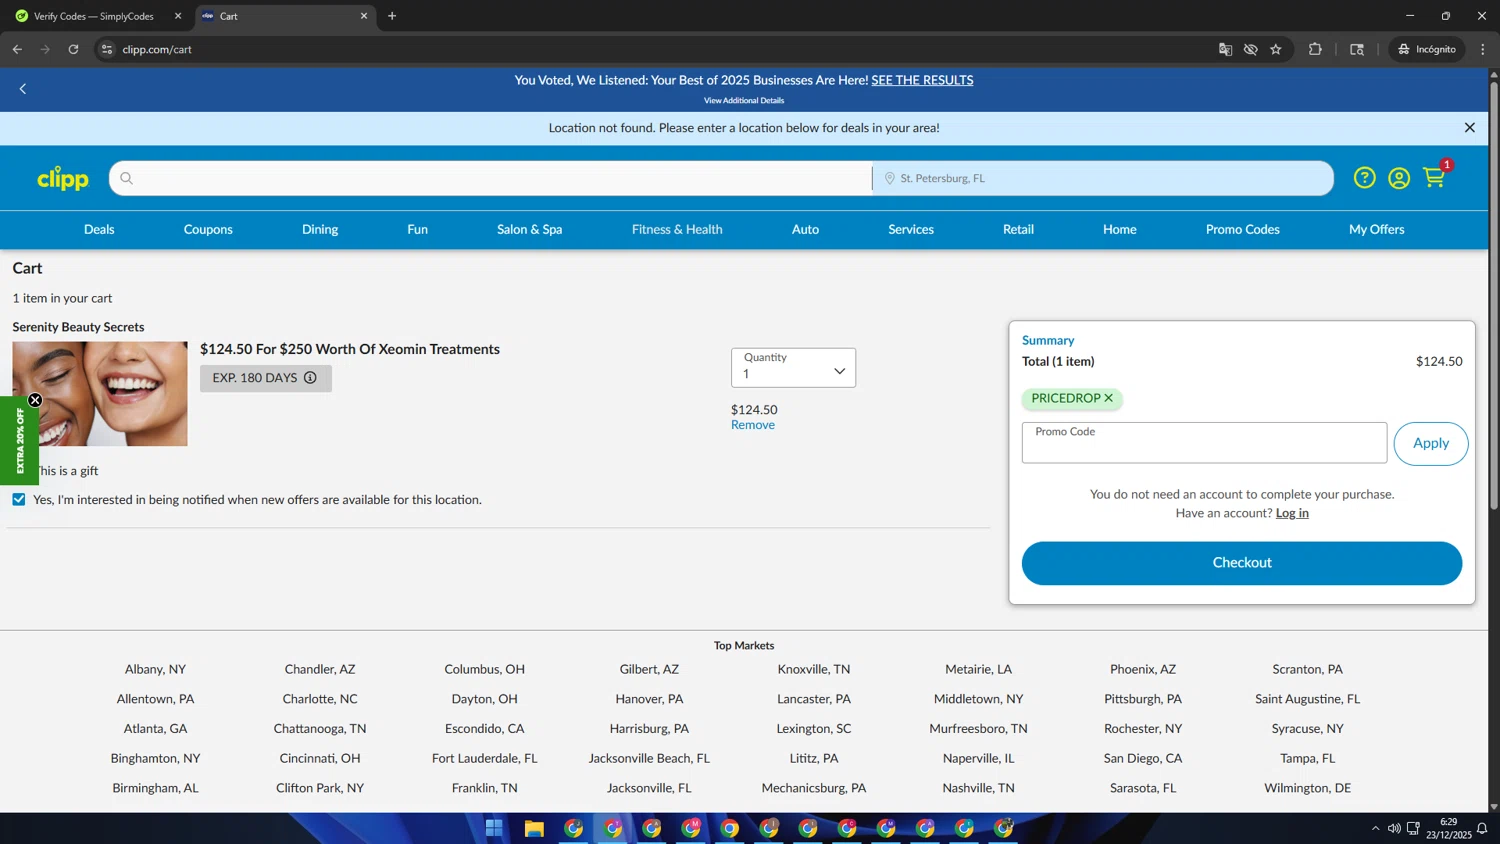Open notifications bell in system tray
This screenshot has width=1500, height=844.
(1482, 828)
